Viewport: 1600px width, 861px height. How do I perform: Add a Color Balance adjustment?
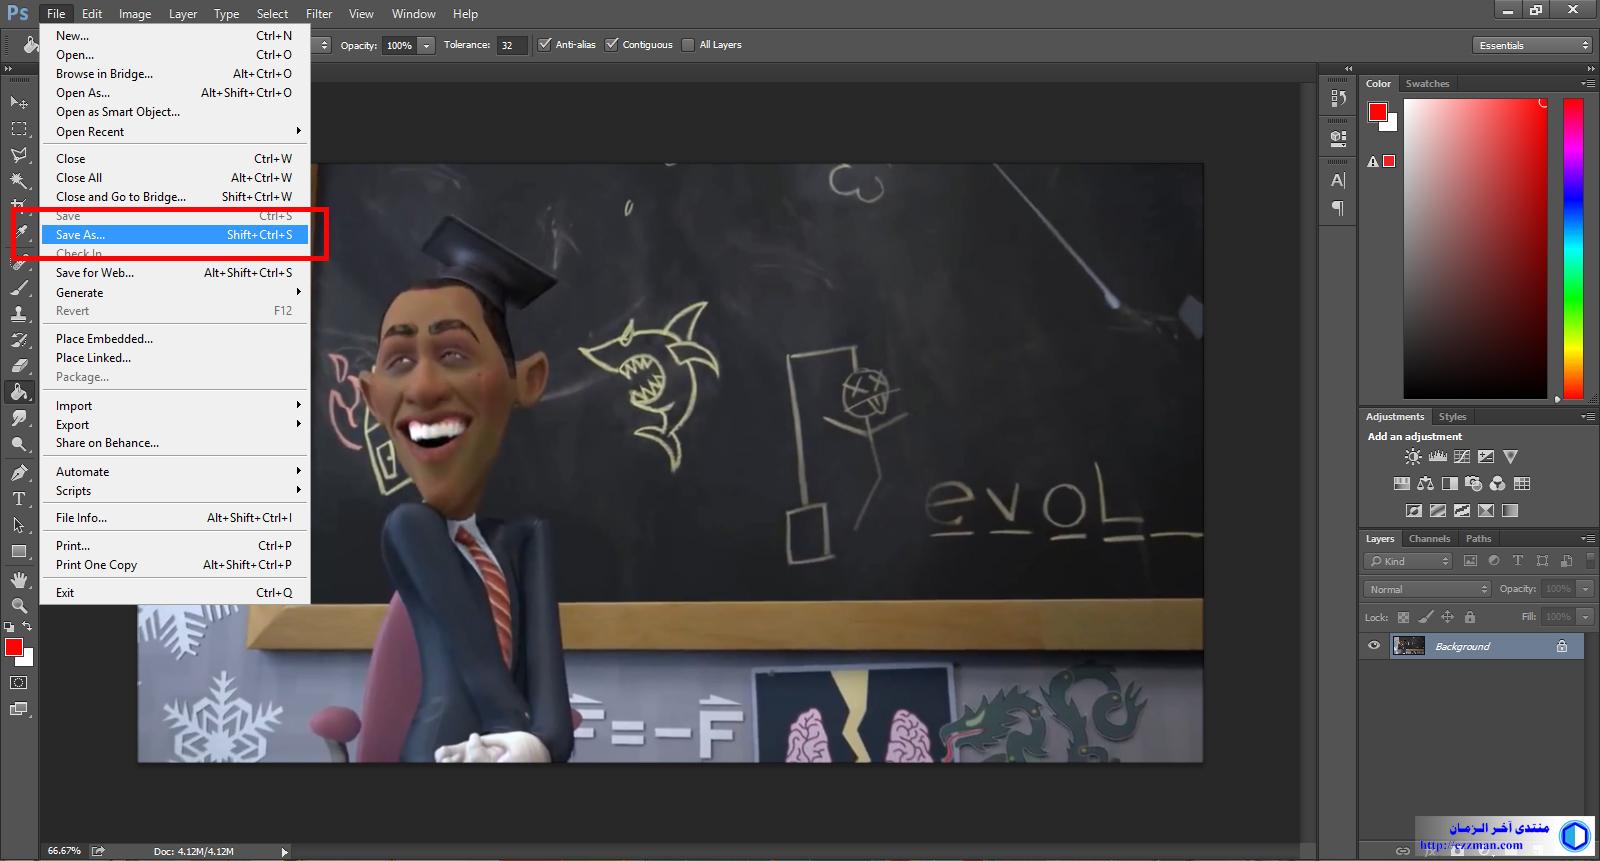1425,484
